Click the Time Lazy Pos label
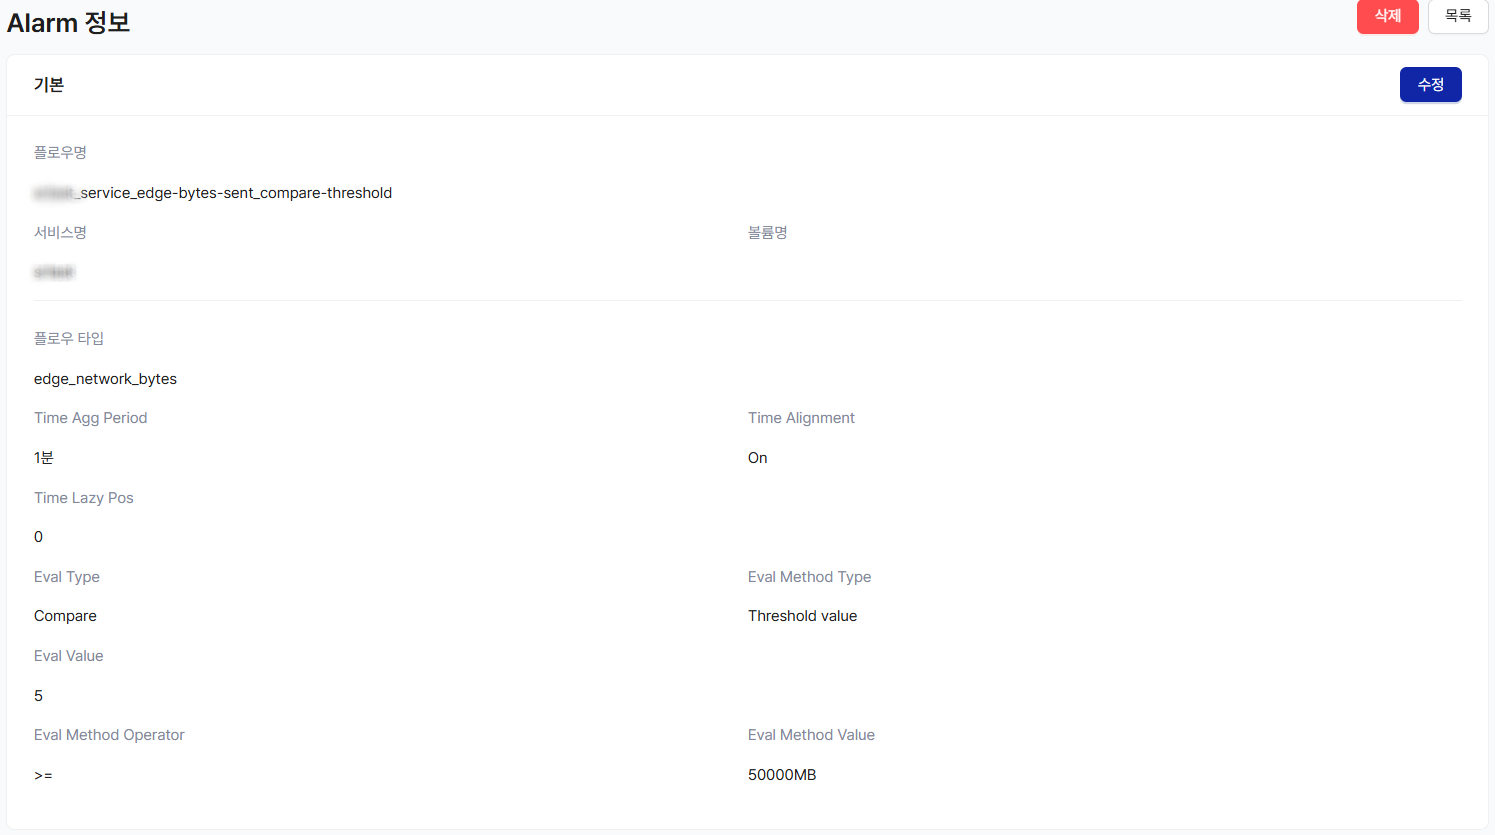Screen dimensions: 1495x835 coord(83,498)
